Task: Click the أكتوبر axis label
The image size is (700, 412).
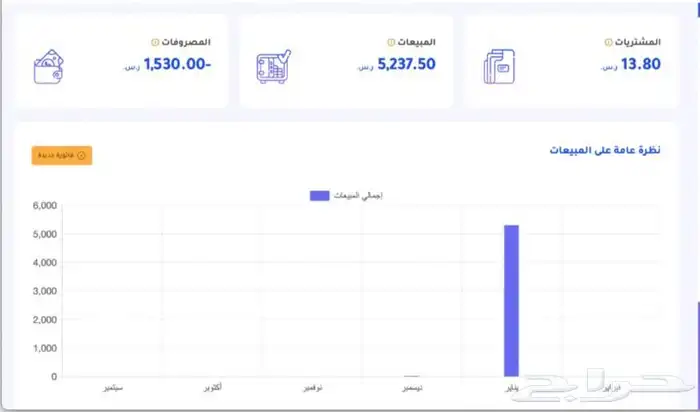Action: tap(212, 388)
